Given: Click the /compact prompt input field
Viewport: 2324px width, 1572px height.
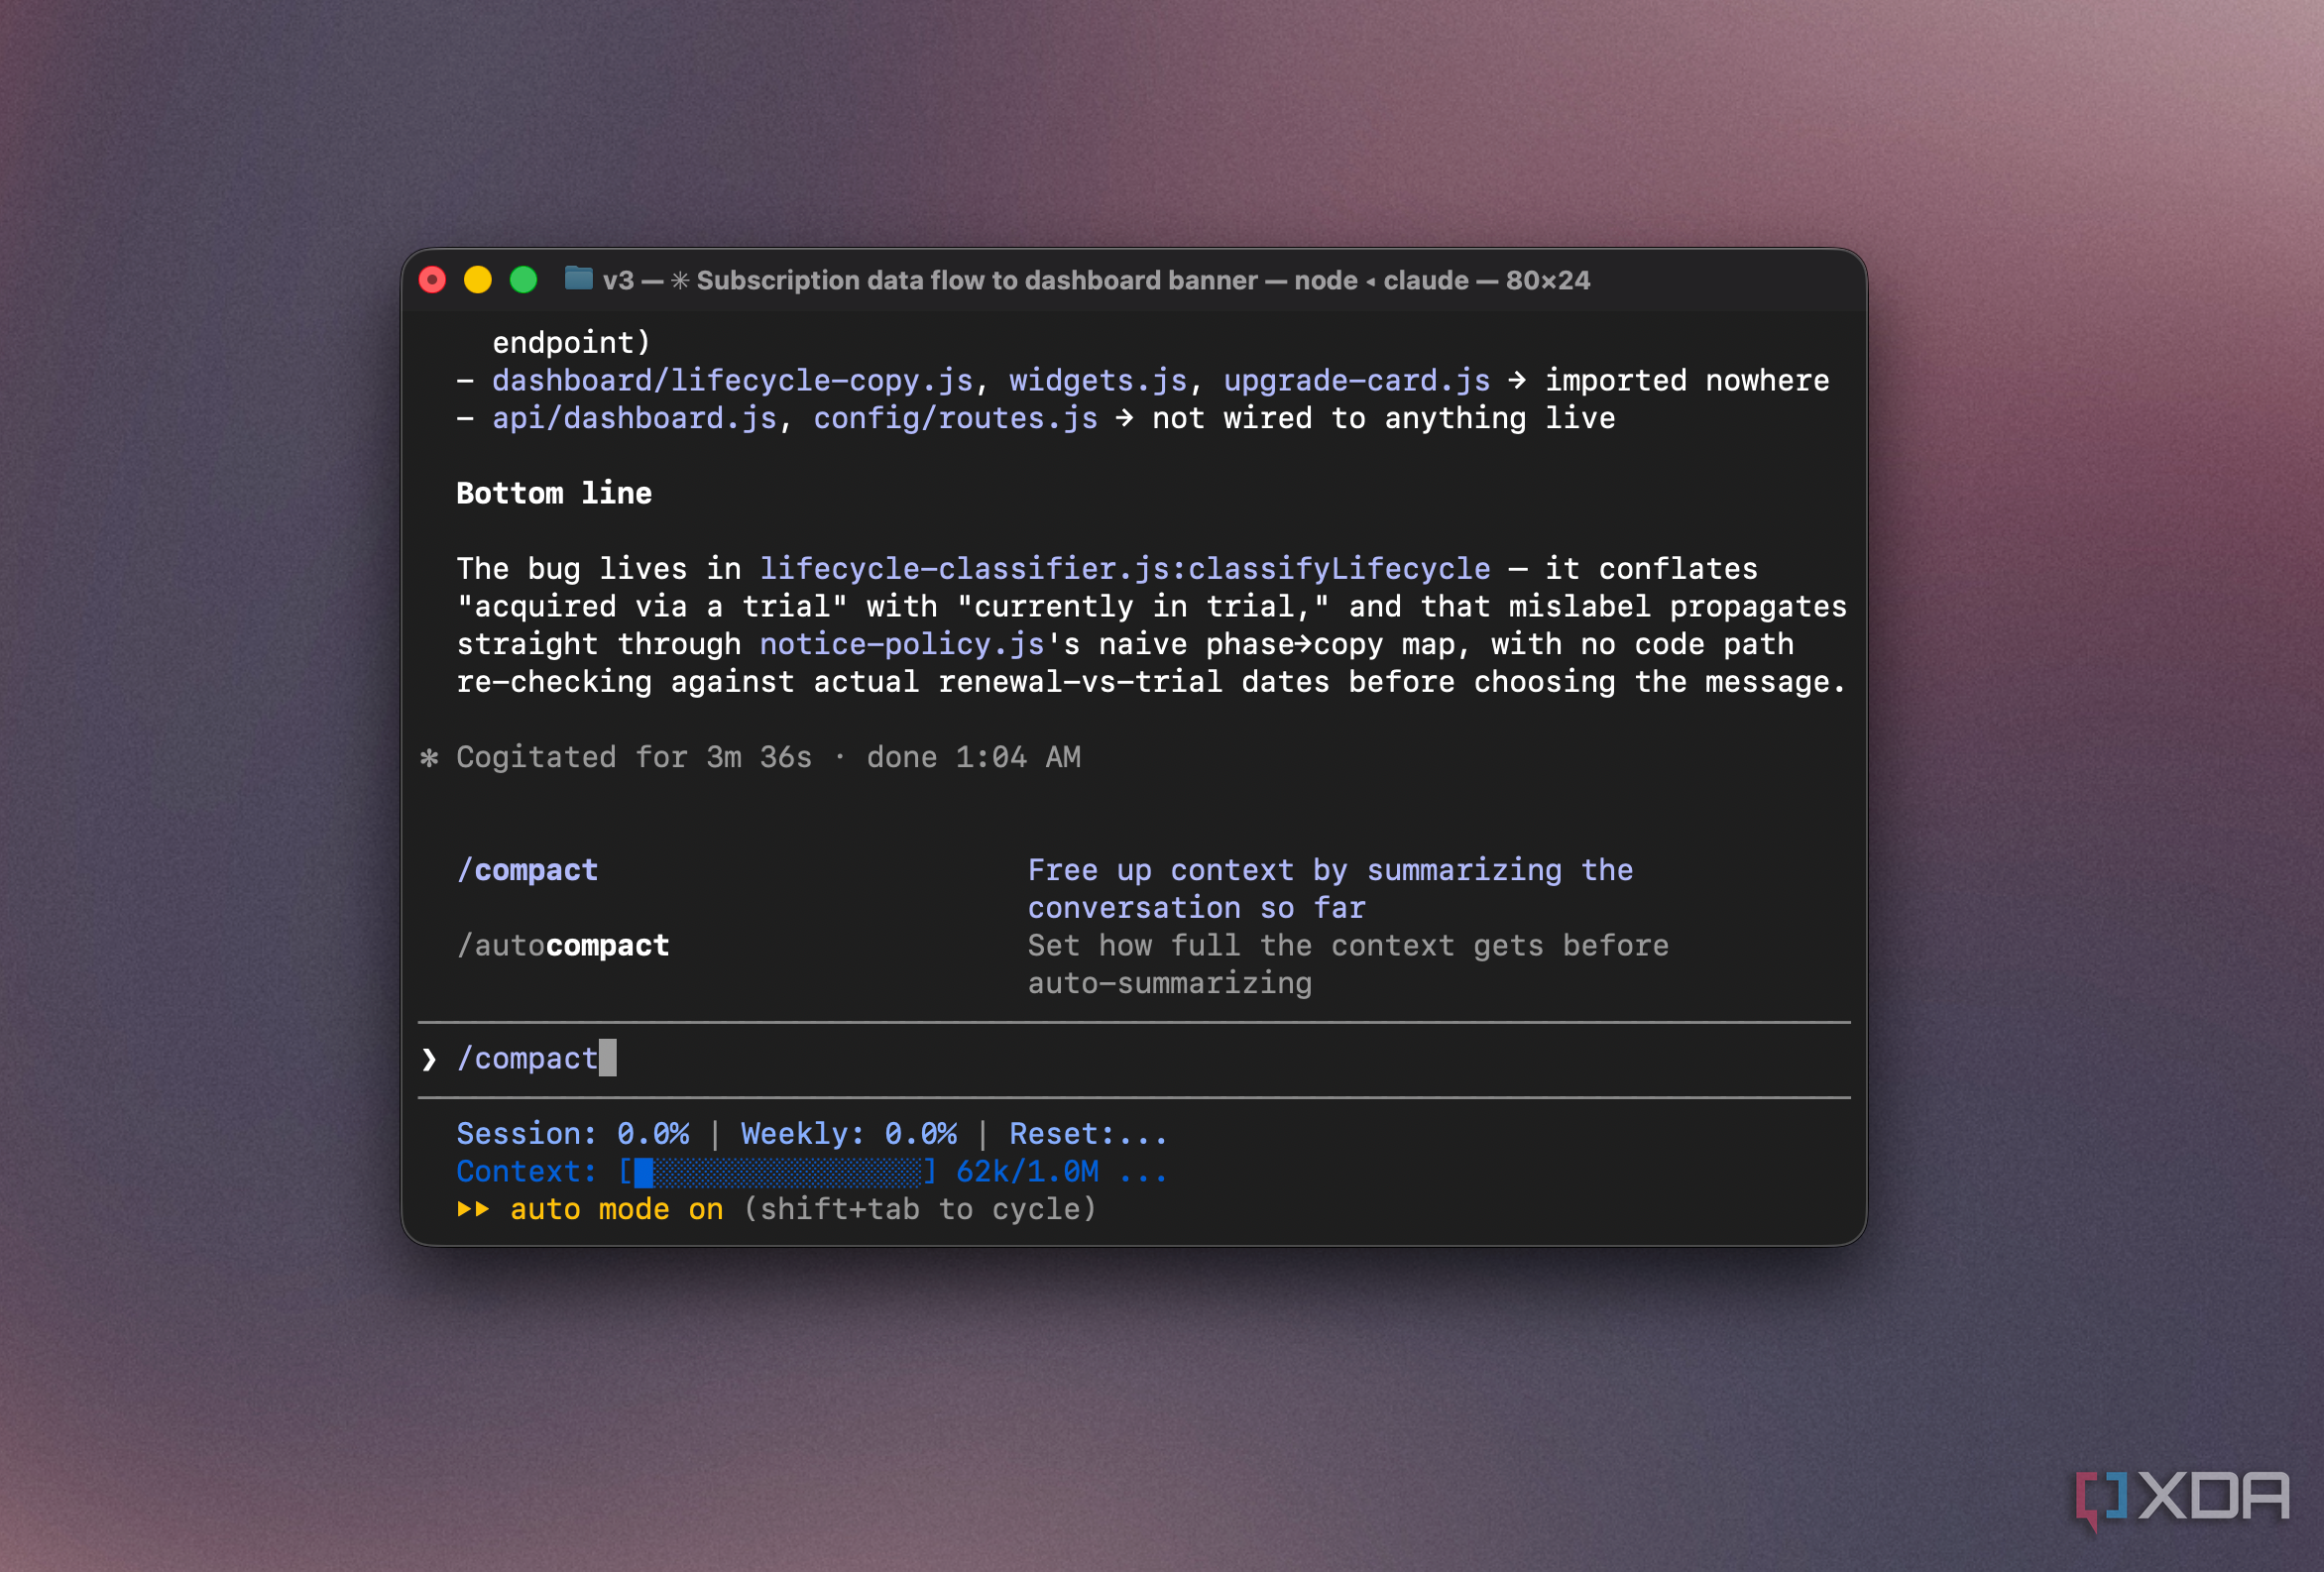Looking at the screenshot, I should tap(1134, 1059).
